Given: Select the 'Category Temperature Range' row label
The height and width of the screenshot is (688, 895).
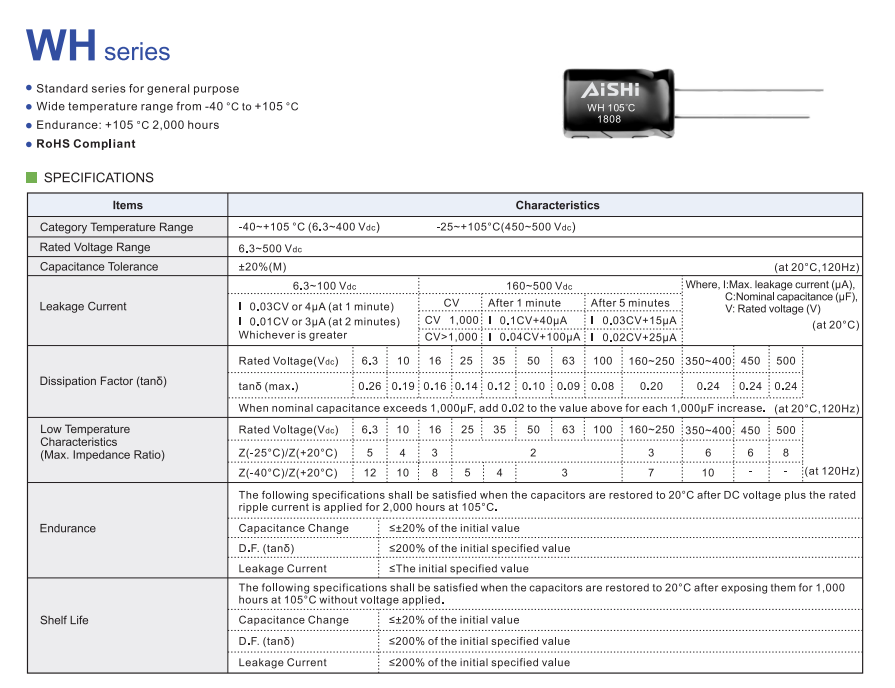Looking at the screenshot, I should tap(116, 227).
